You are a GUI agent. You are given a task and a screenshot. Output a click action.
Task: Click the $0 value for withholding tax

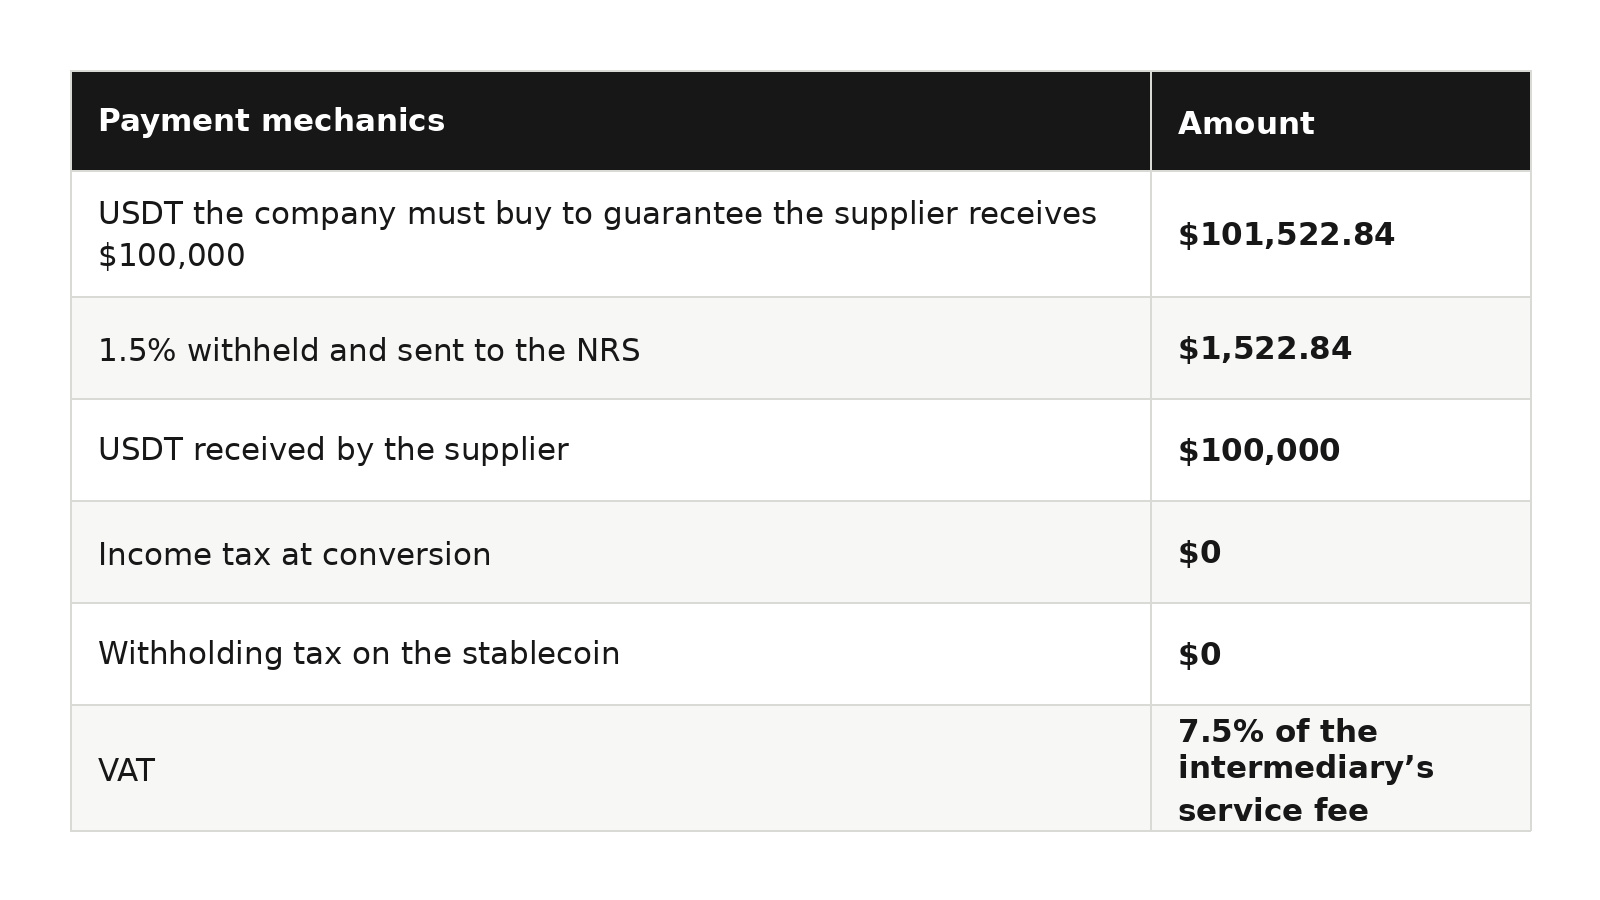(x=1199, y=655)
